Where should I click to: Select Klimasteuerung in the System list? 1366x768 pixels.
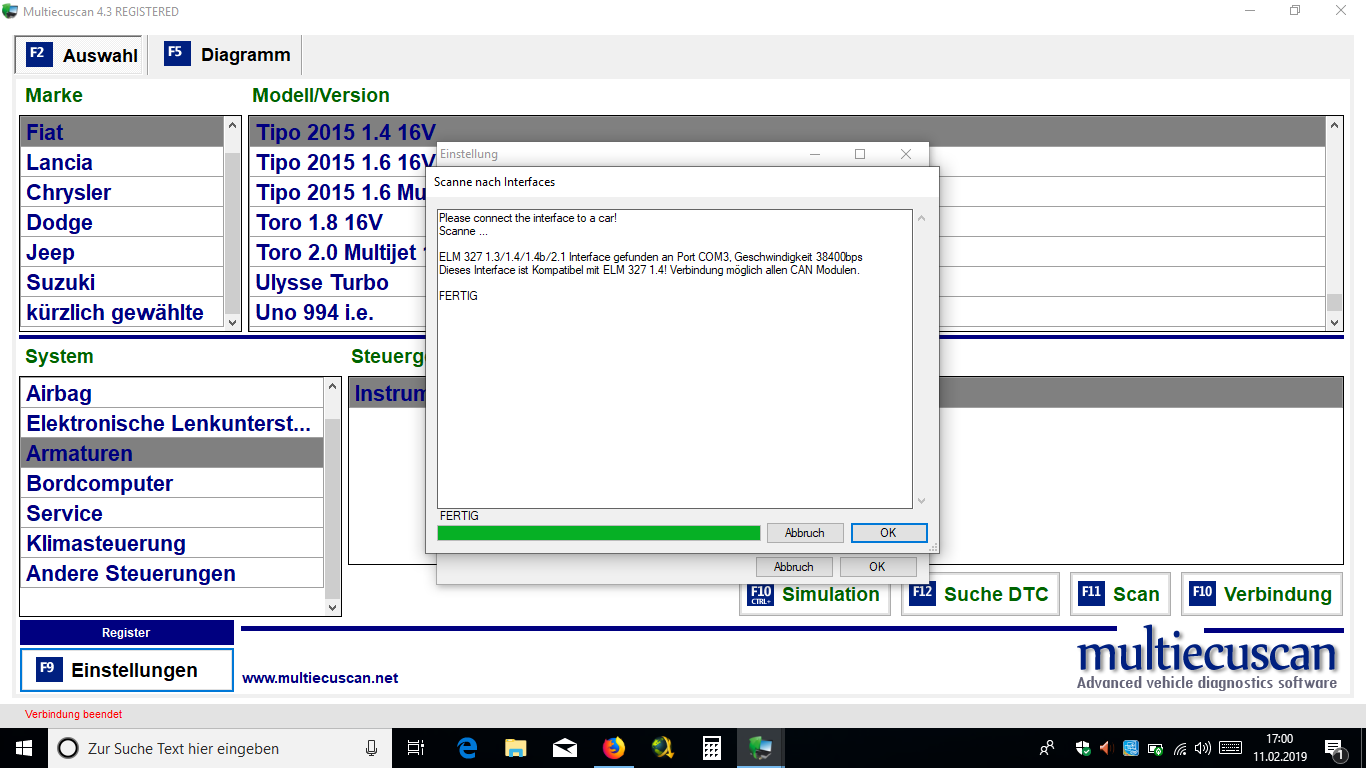pyautogui.click(x=106, y=544)
